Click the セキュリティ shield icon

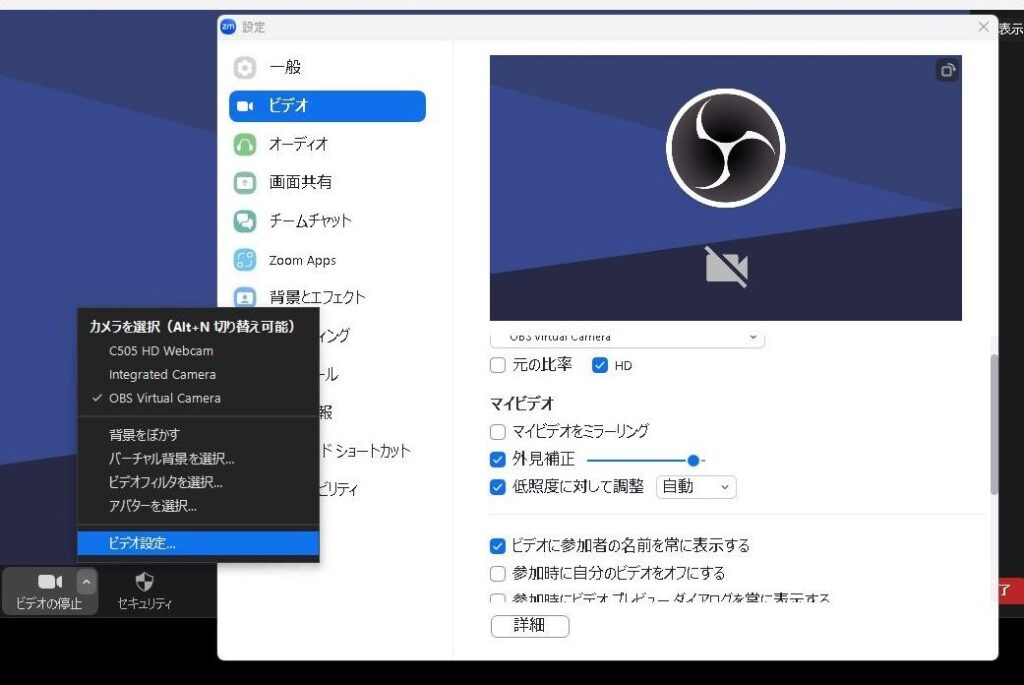[144, 581]
